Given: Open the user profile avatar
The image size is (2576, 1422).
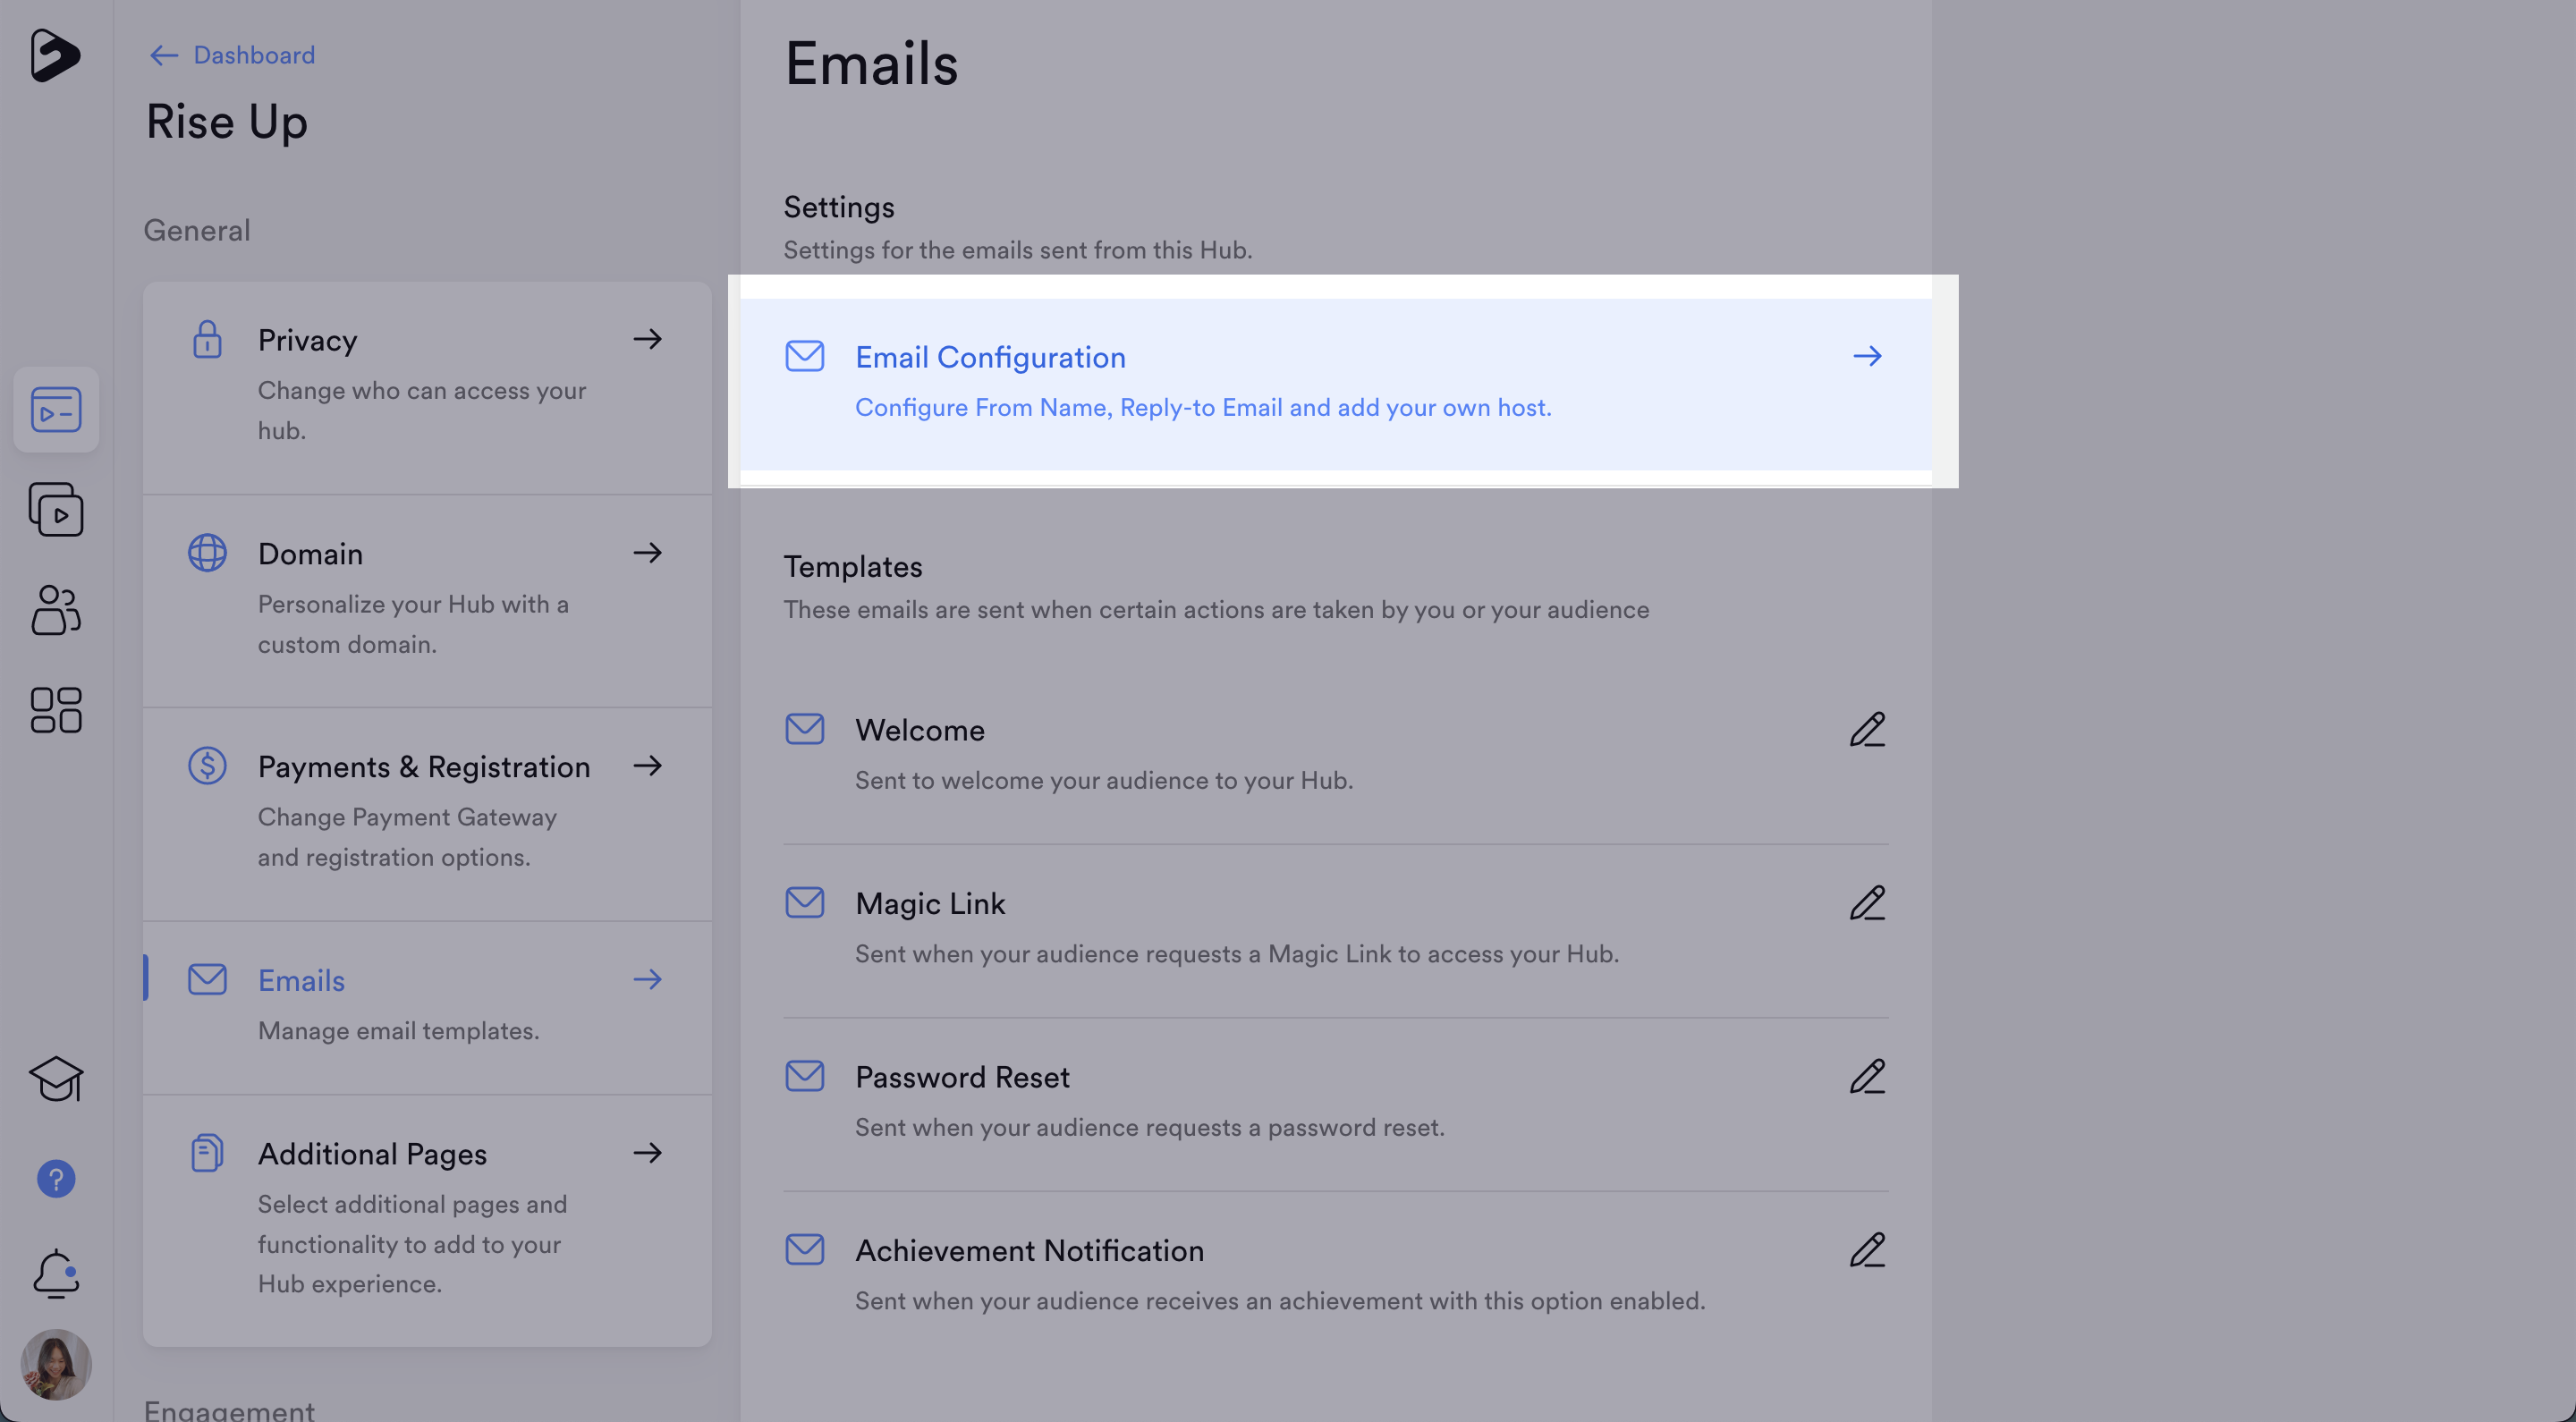Looking at the screenshot, I should (x=56, y=1364).
